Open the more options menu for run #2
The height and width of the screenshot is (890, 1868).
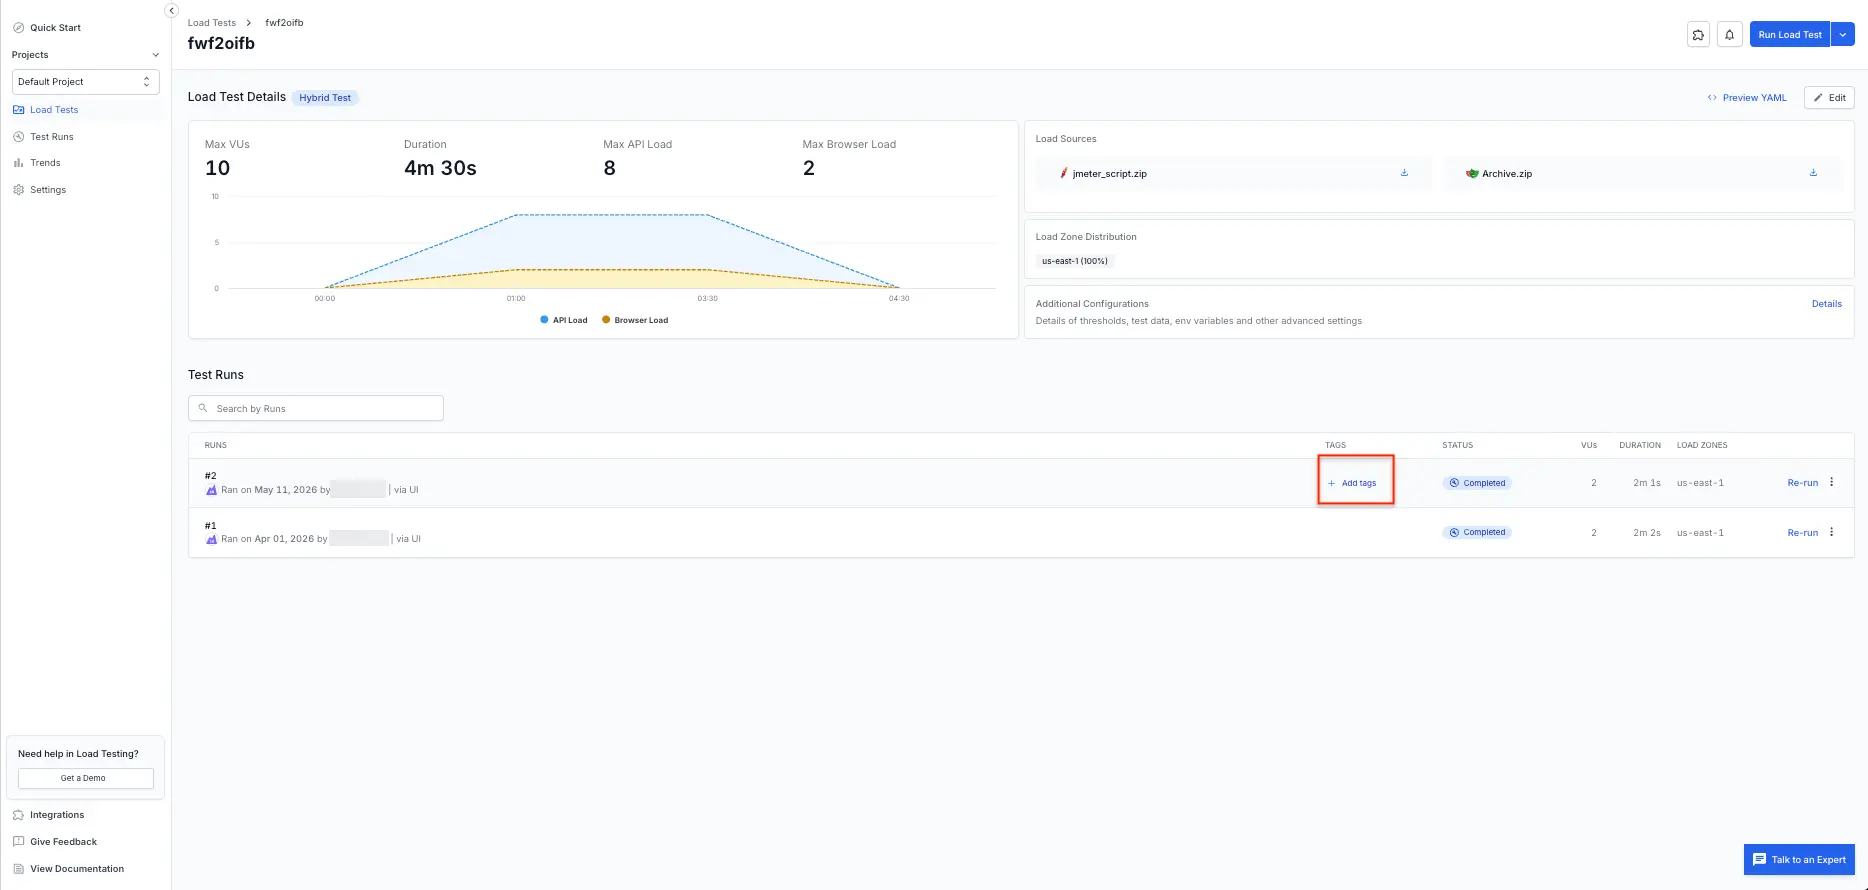pyautogui.click(x=1832, y=482)
